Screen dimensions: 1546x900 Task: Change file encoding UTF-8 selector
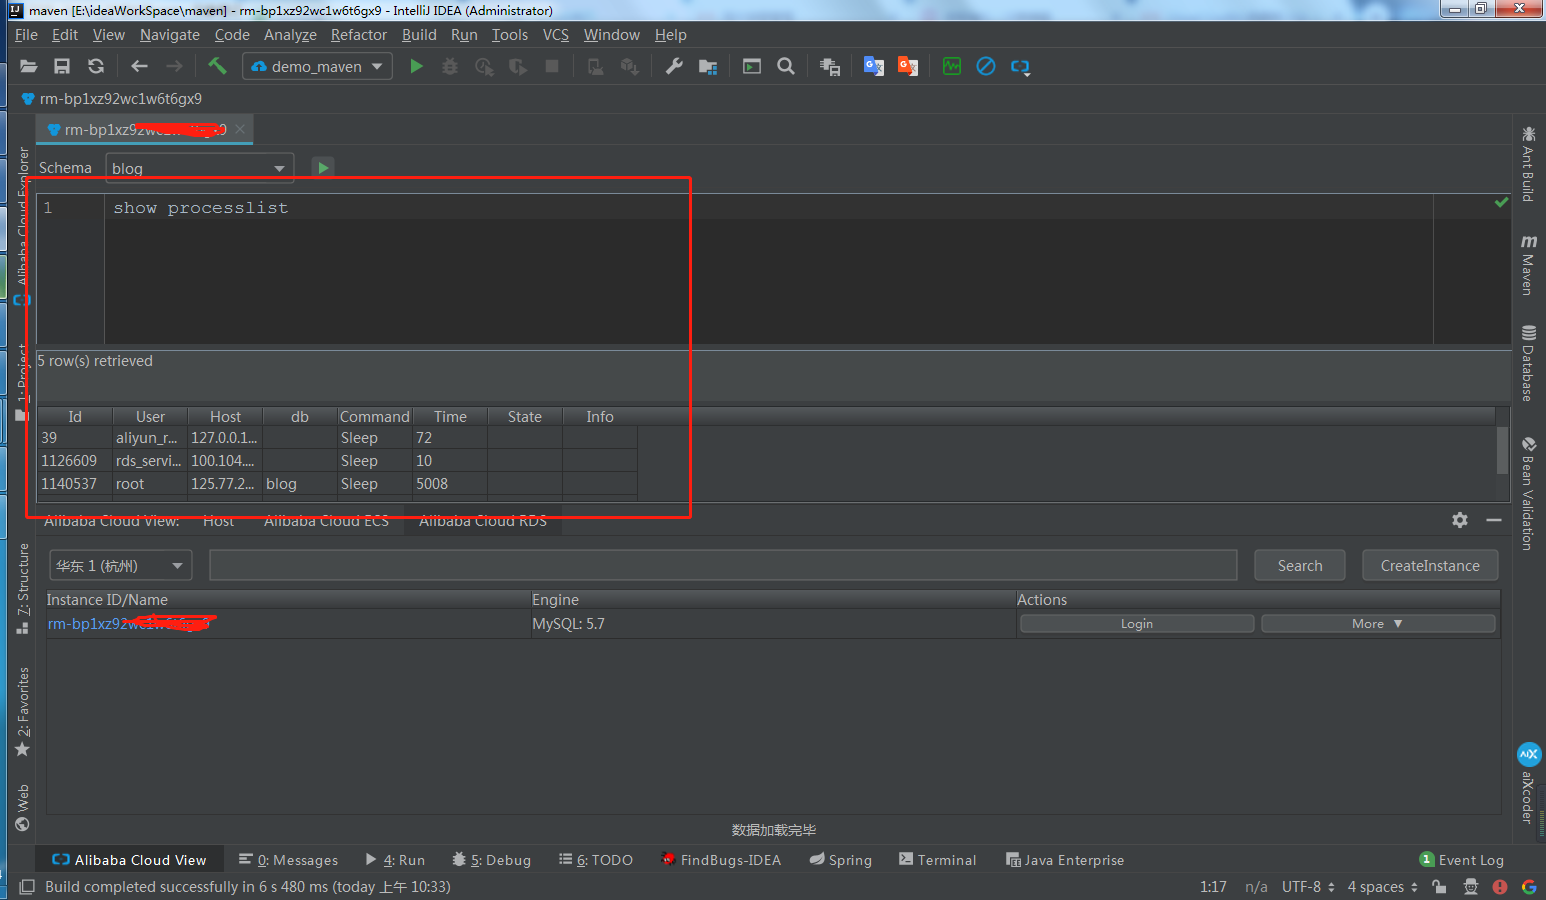(x=1308, y=887)
